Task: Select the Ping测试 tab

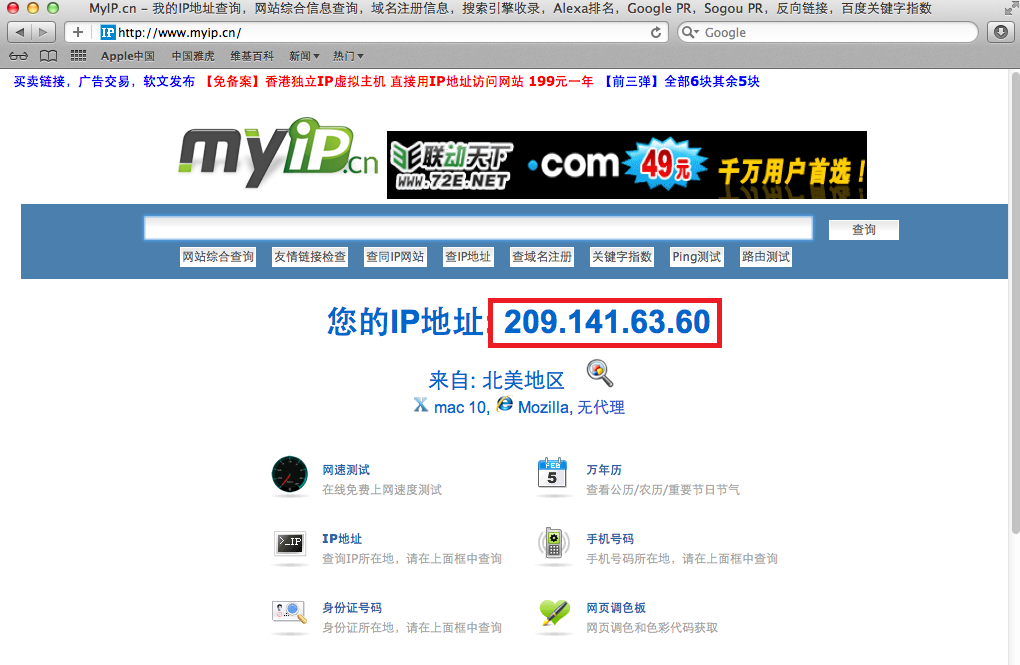Action: [696, 257]
